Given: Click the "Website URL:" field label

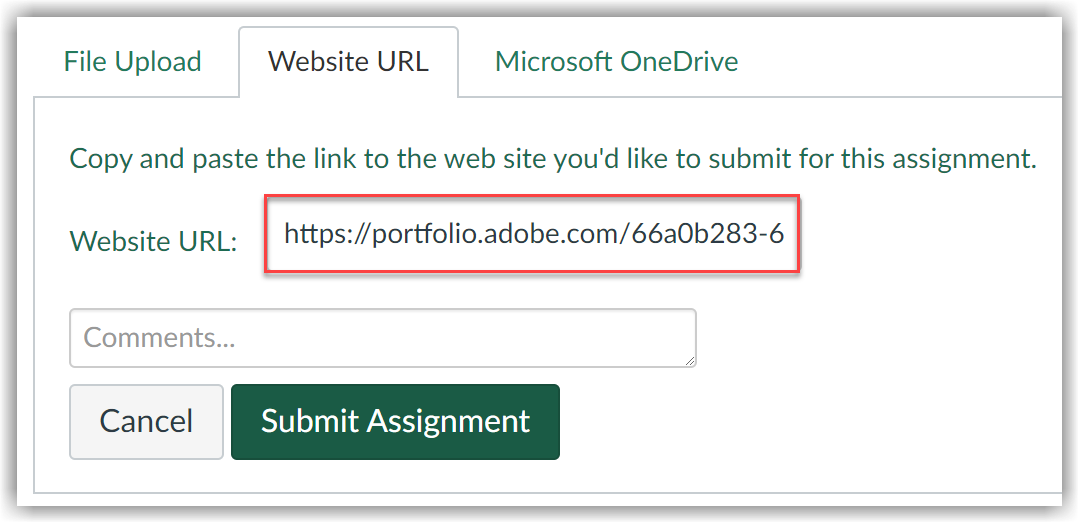Looking at the screenshot, I should coord(153,240).
